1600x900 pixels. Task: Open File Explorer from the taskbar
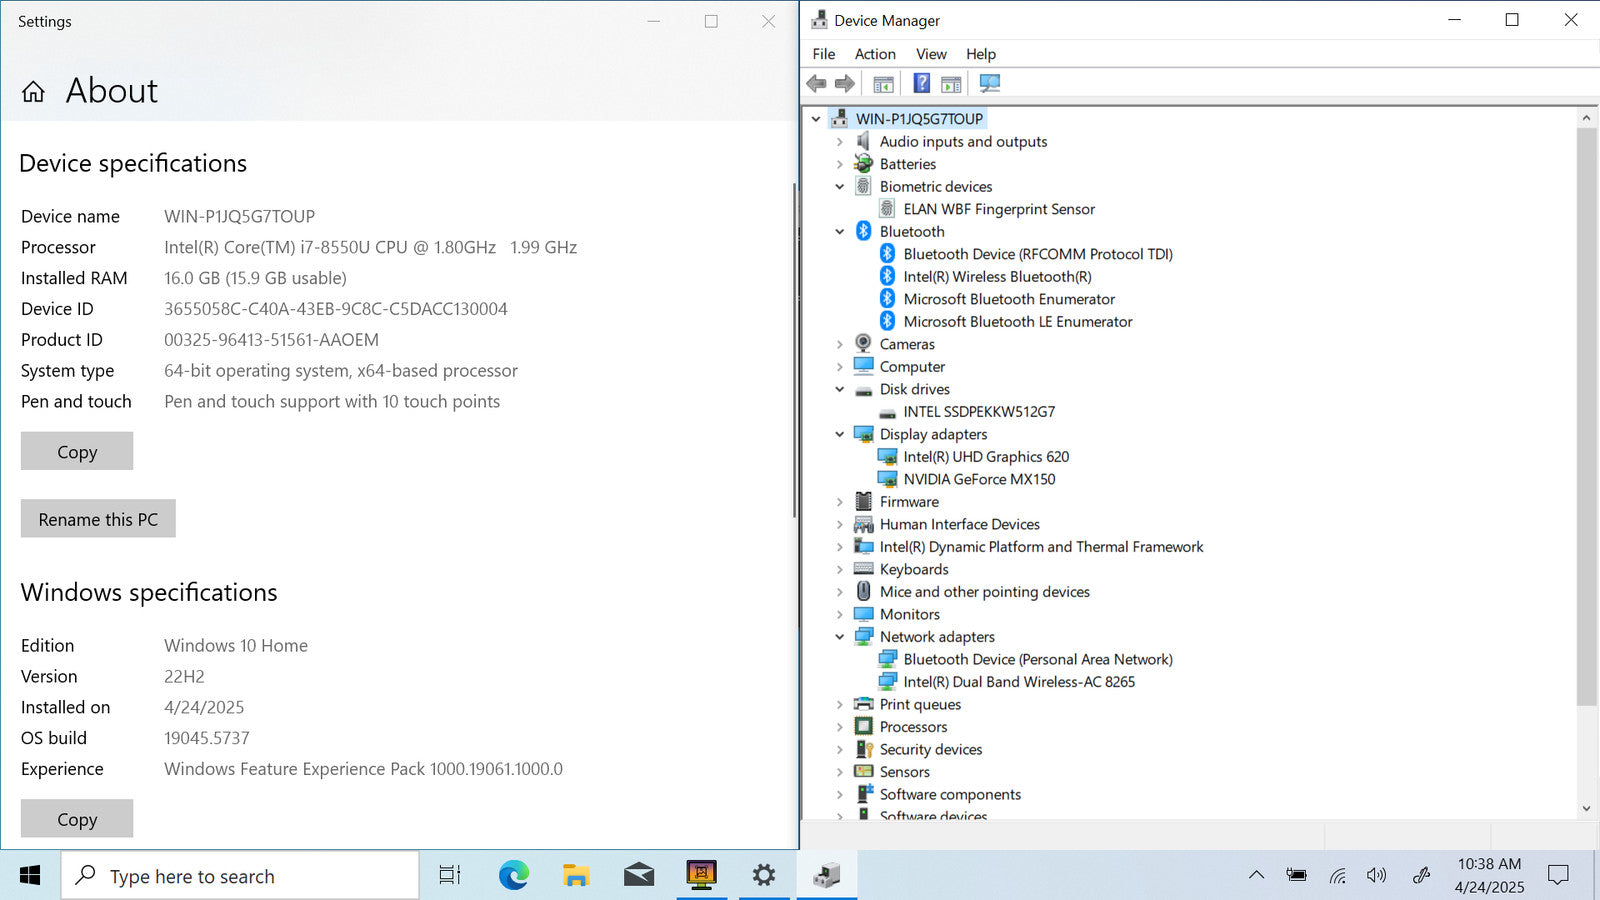coord(576,876)
